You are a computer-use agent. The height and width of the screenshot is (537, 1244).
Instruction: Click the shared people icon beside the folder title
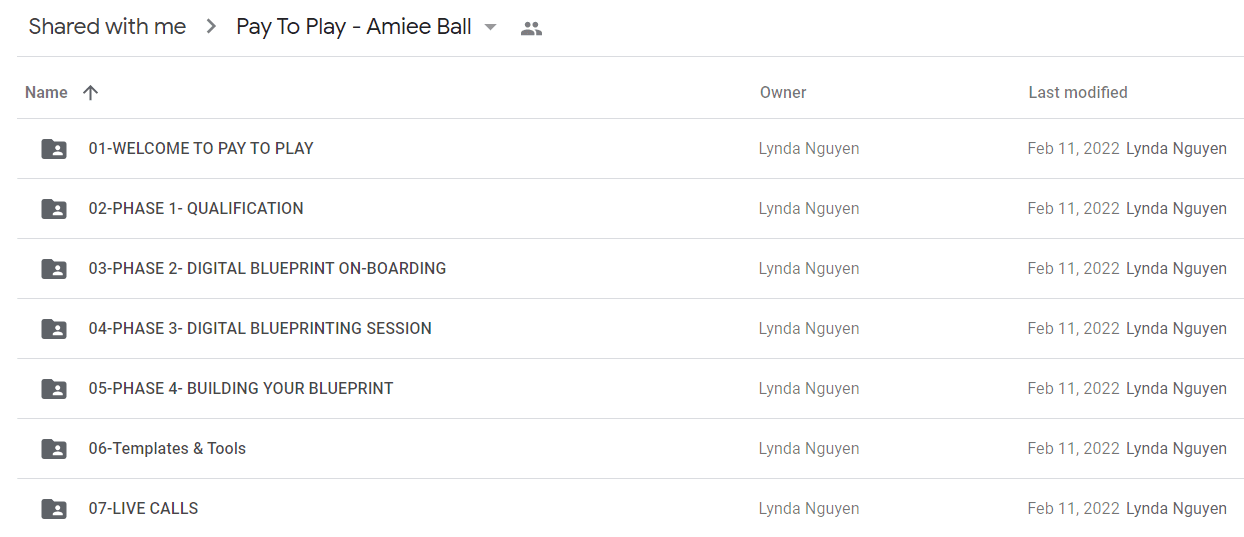(532, 29)
